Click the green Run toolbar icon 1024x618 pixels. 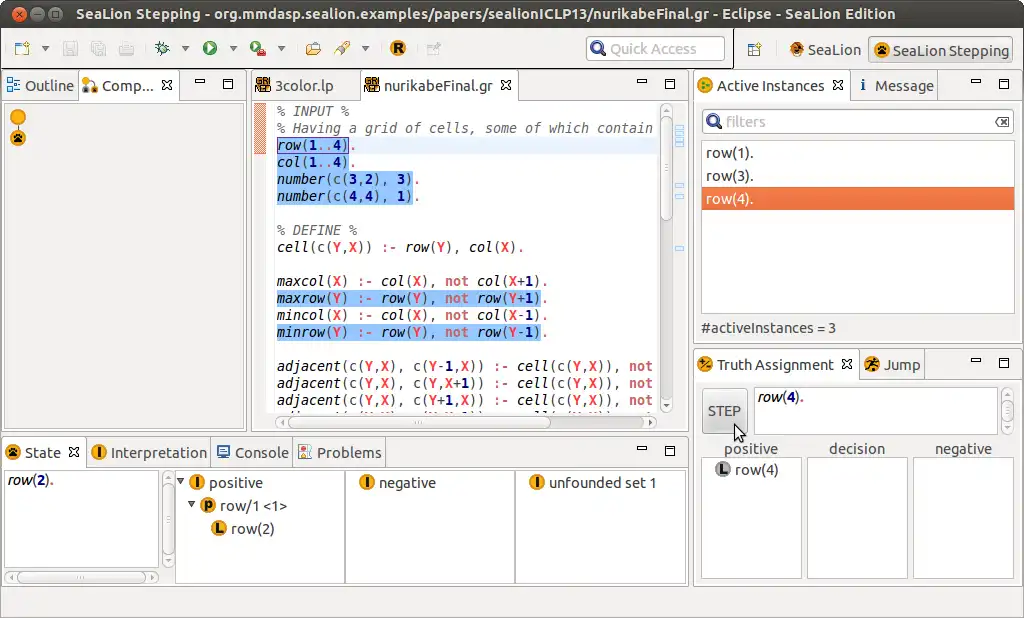click(210, 48)
